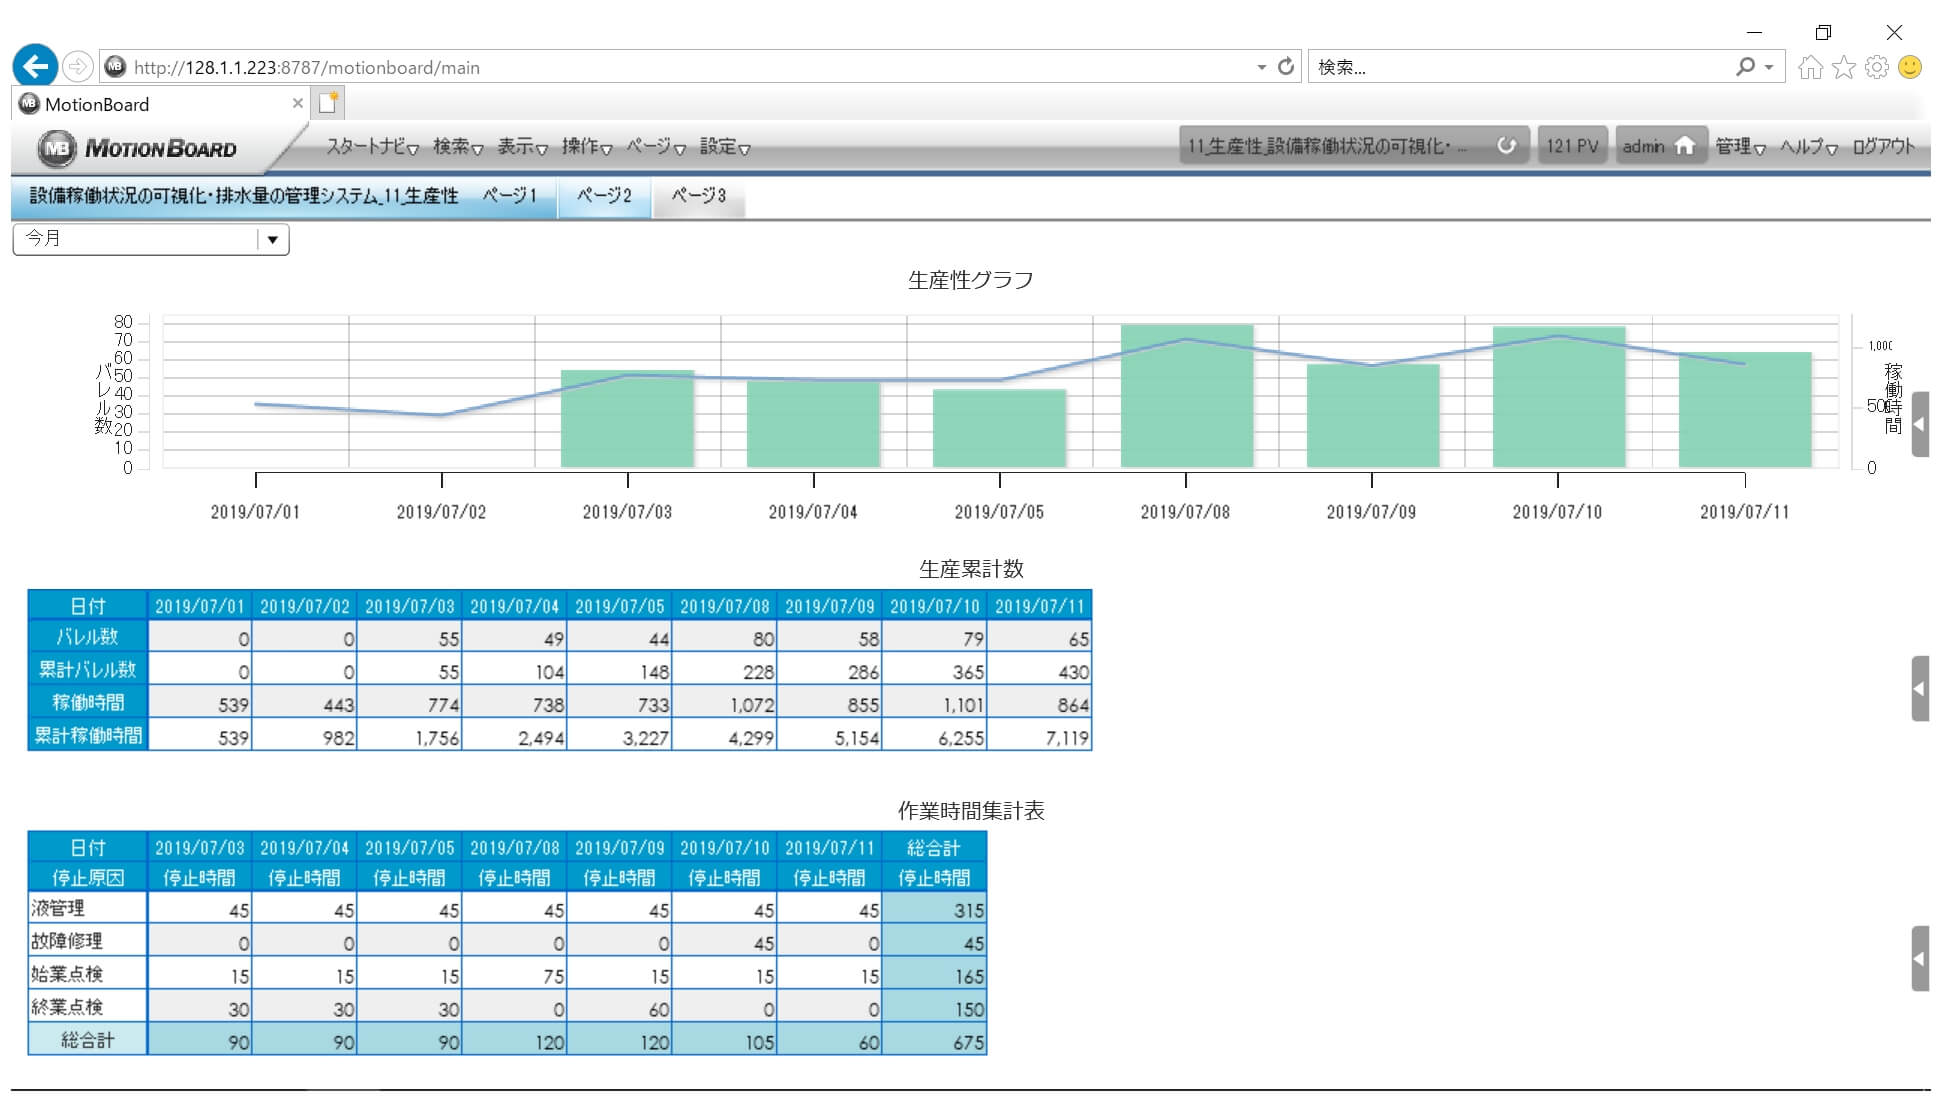Click the ログアウト link
The width and height of the screenshot is (1942, 1102).
1883,147
